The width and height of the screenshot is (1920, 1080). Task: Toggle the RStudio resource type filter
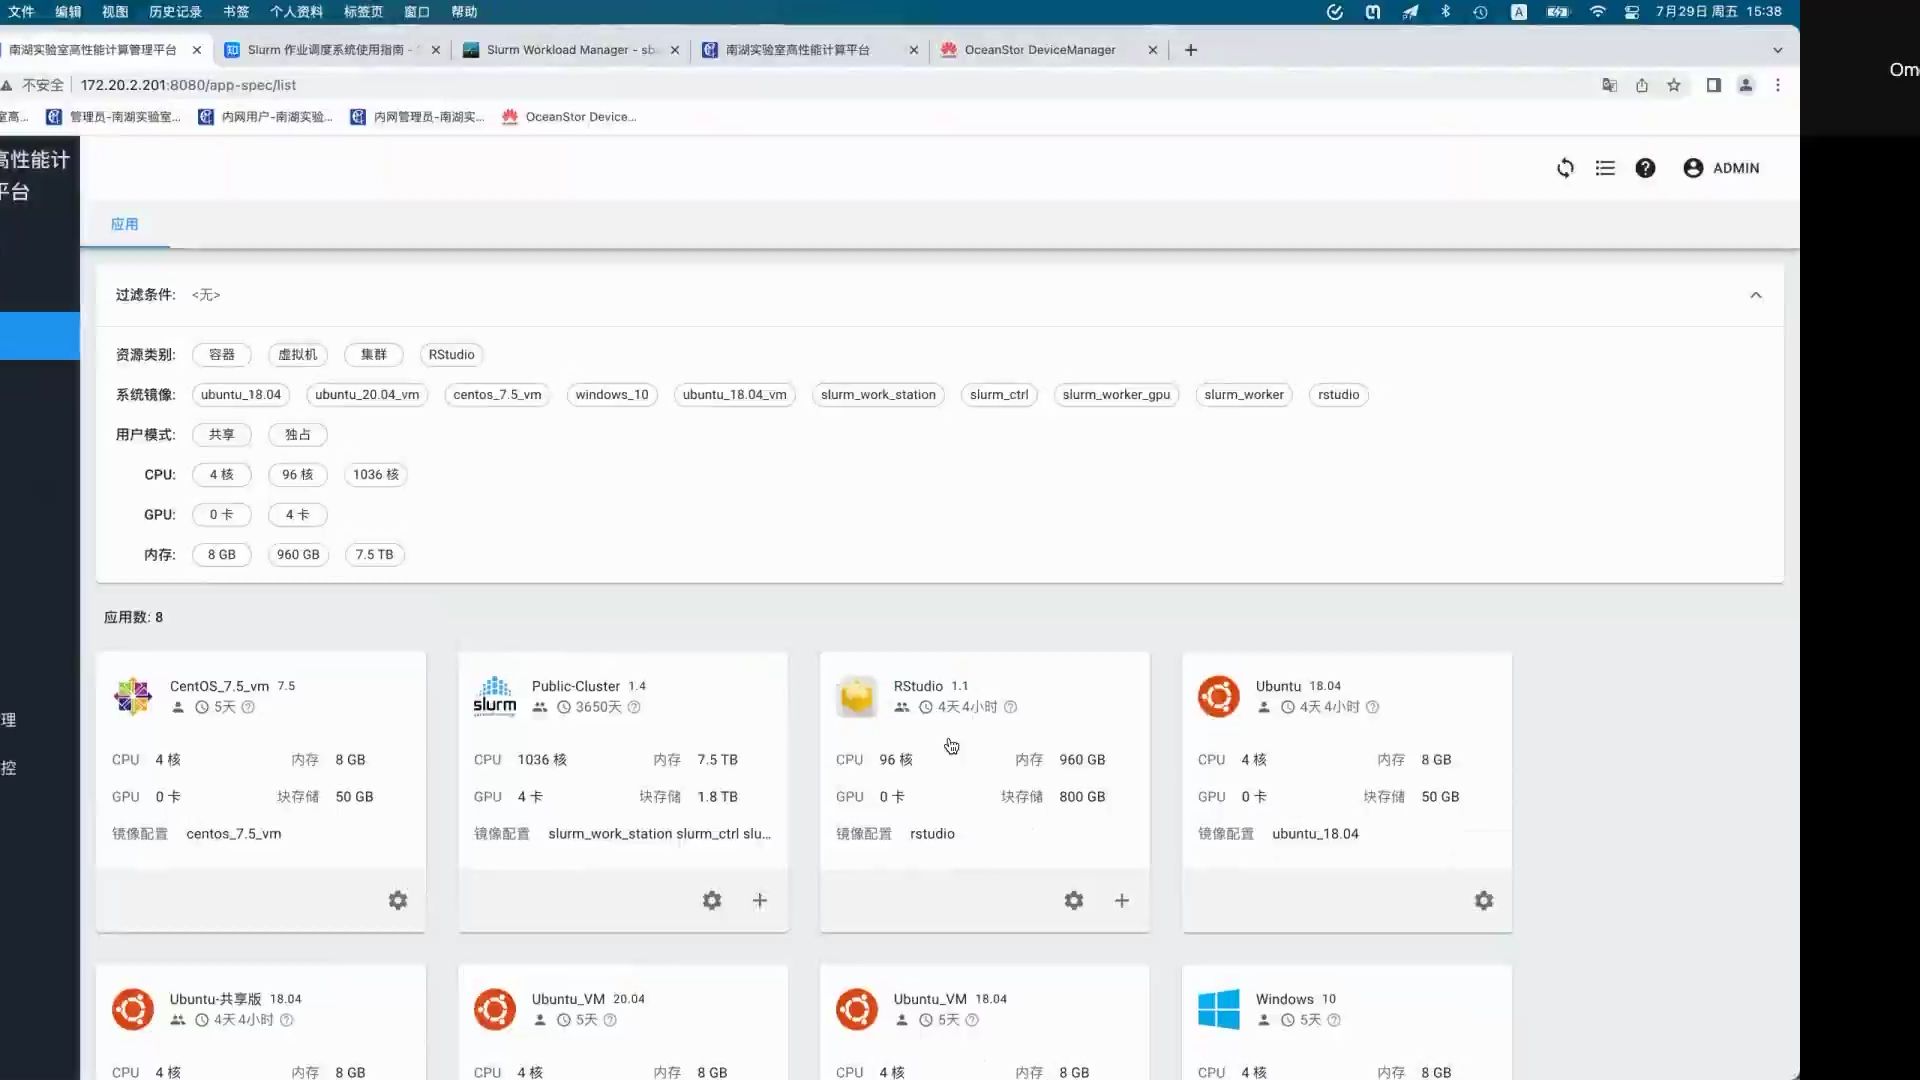452,354
